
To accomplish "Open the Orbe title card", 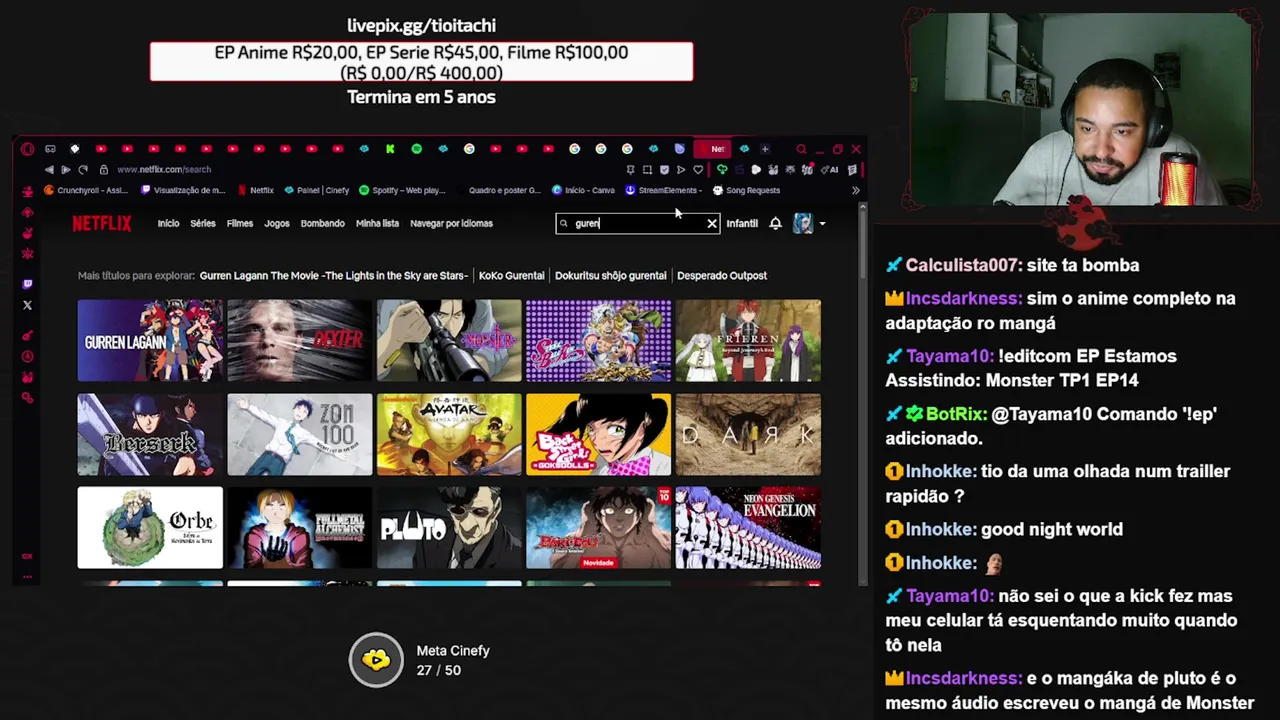I will click(150, 527).
